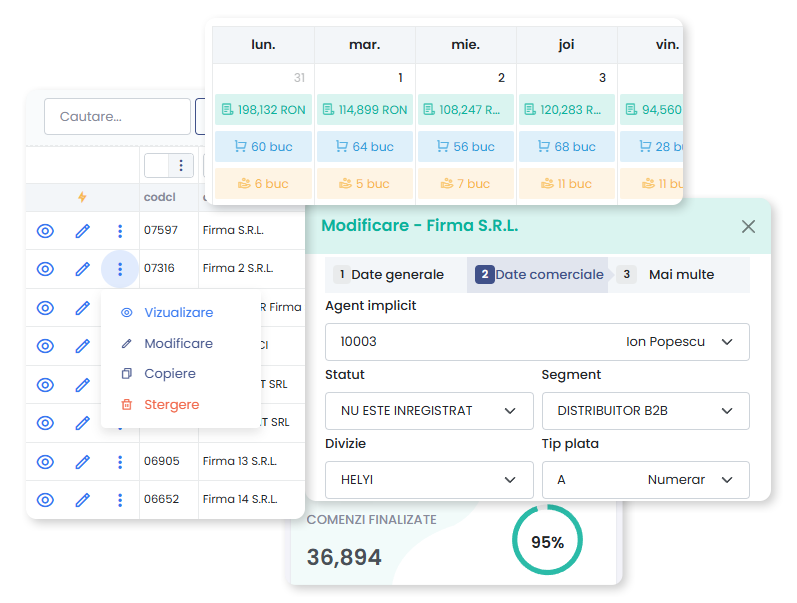Click the eye icon for row 06905
Screen dimensions: 797x603
45,462
